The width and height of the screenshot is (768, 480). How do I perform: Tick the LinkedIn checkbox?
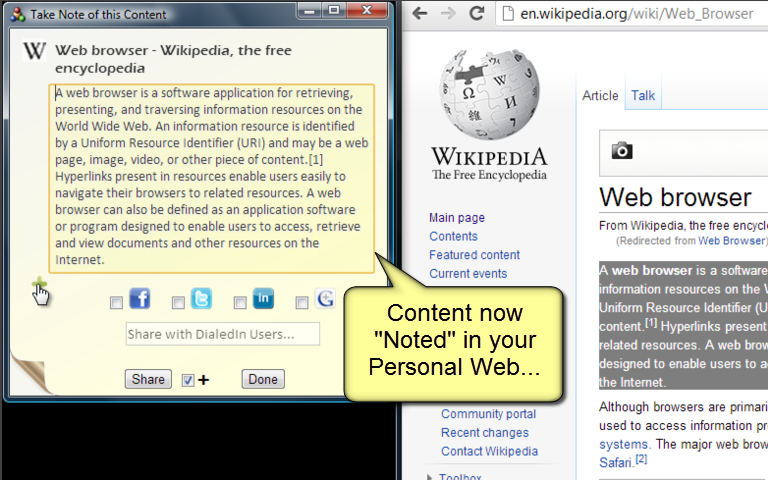240,303
